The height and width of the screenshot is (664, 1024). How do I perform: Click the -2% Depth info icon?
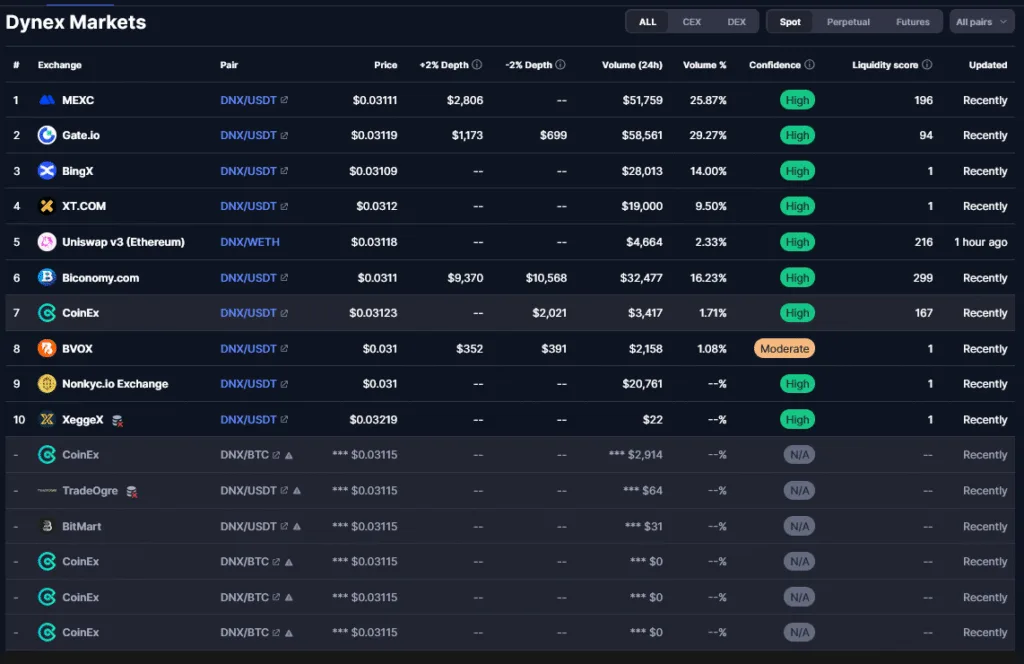click(x=560, y=65)
